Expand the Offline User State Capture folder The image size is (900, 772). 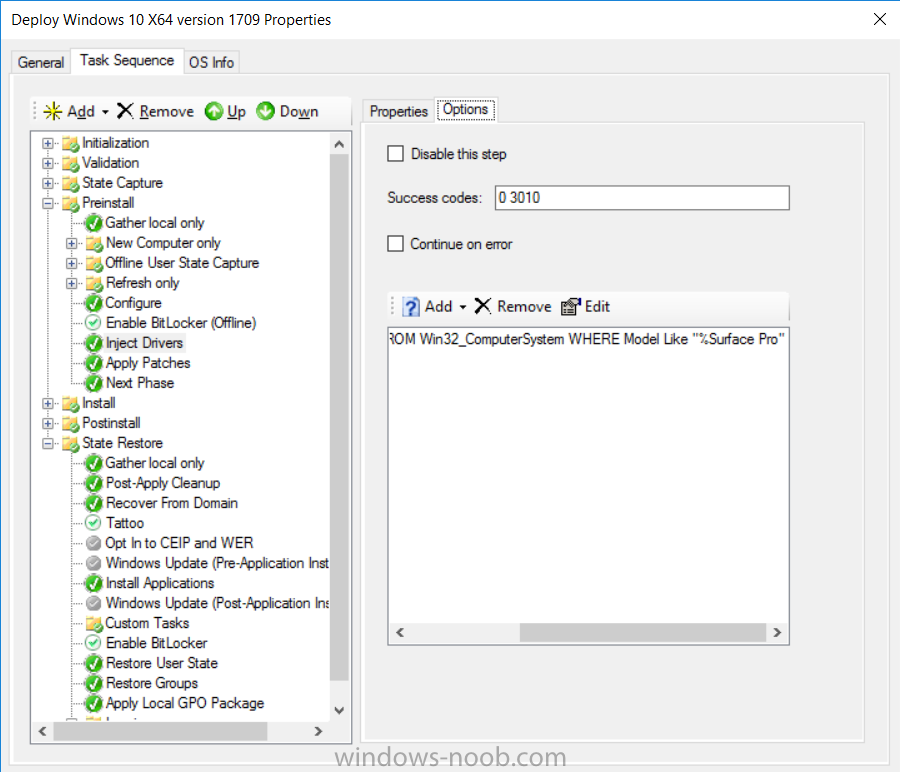[71, 263]
